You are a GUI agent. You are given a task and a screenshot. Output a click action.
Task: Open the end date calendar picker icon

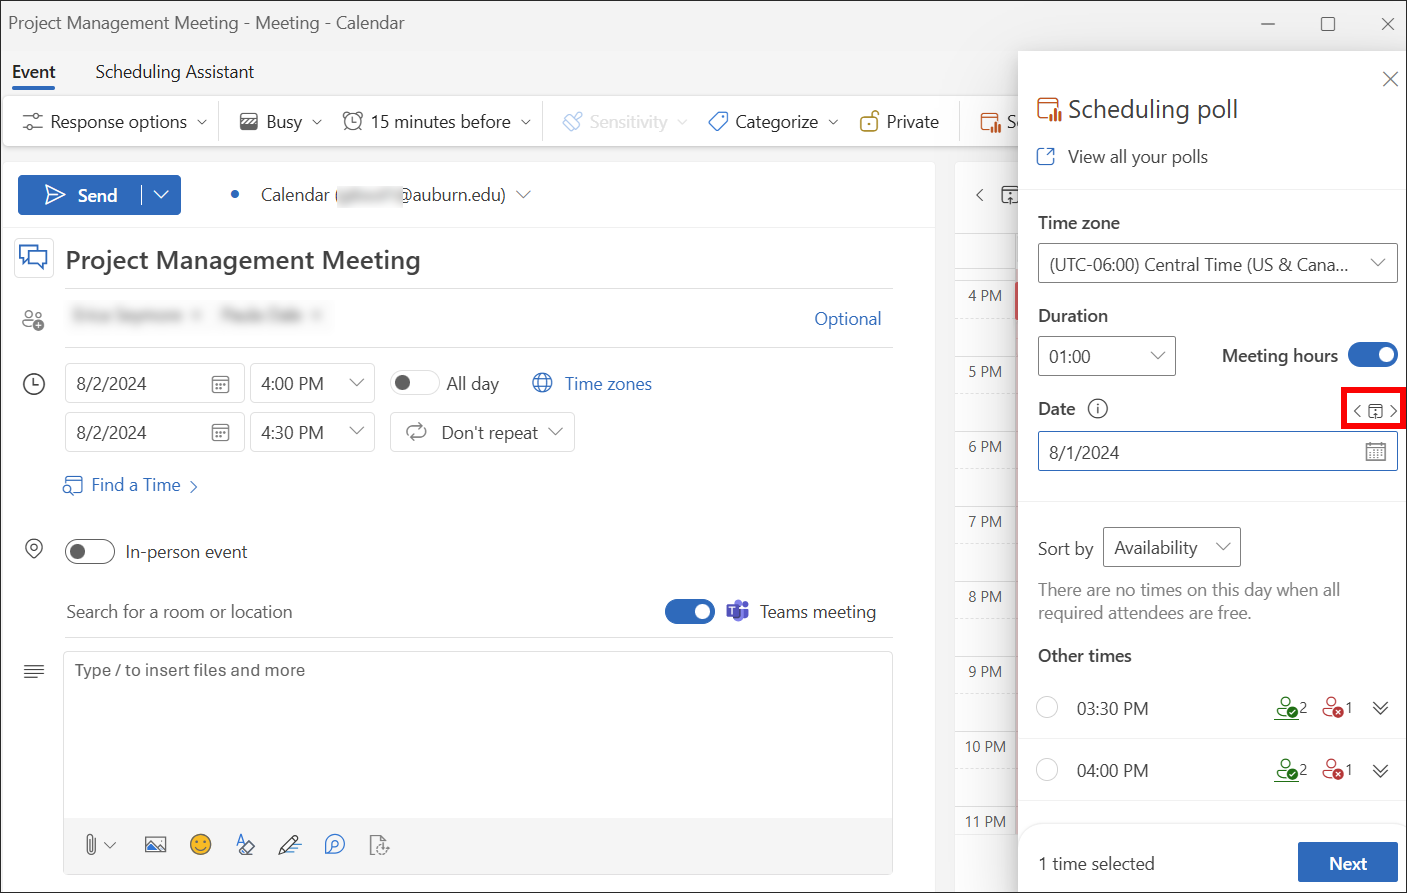[x=220, y=433]
